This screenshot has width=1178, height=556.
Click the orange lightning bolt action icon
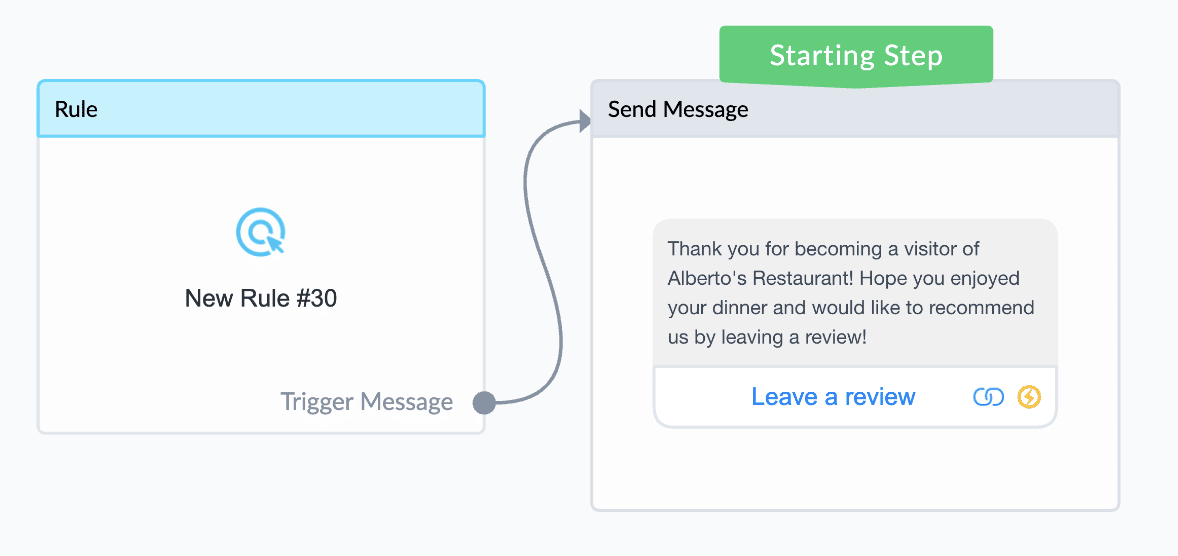[1029, 397]
